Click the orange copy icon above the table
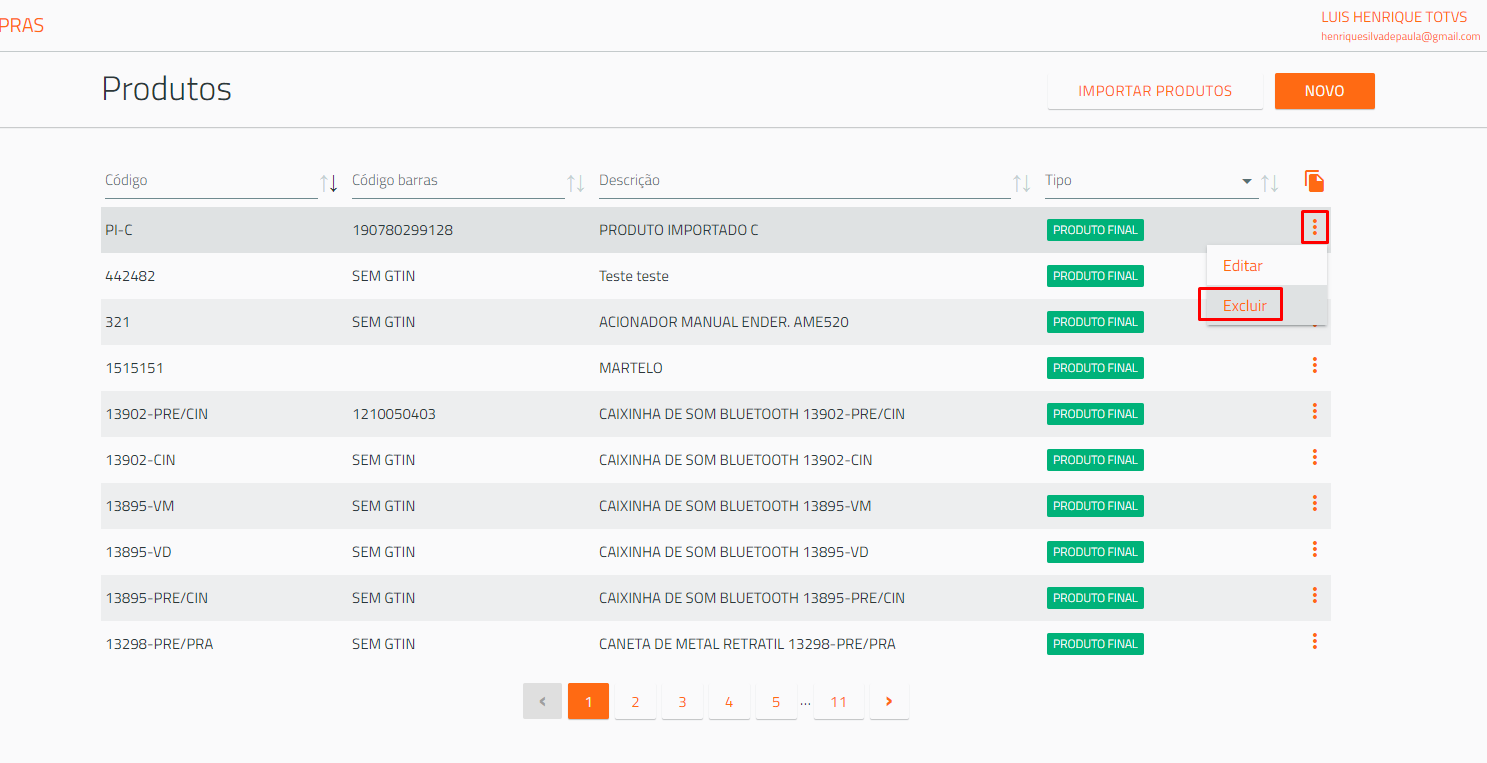 coord(1314,181)
